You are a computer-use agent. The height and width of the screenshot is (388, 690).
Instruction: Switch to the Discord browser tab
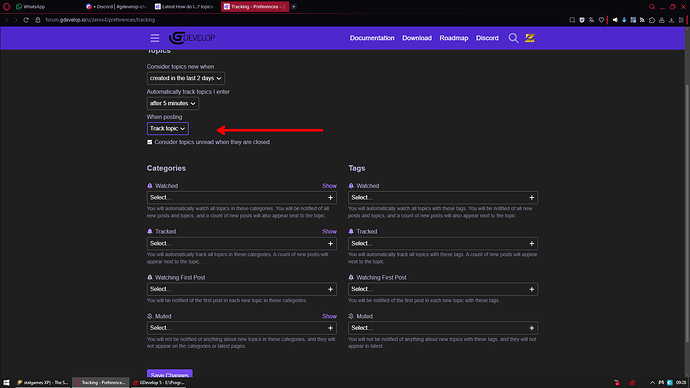point(117,7)
